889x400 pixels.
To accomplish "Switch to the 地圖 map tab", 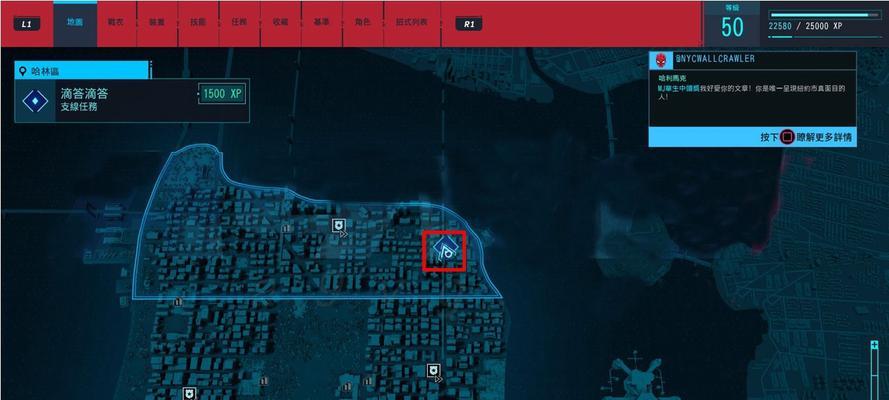I will point(75,23).
